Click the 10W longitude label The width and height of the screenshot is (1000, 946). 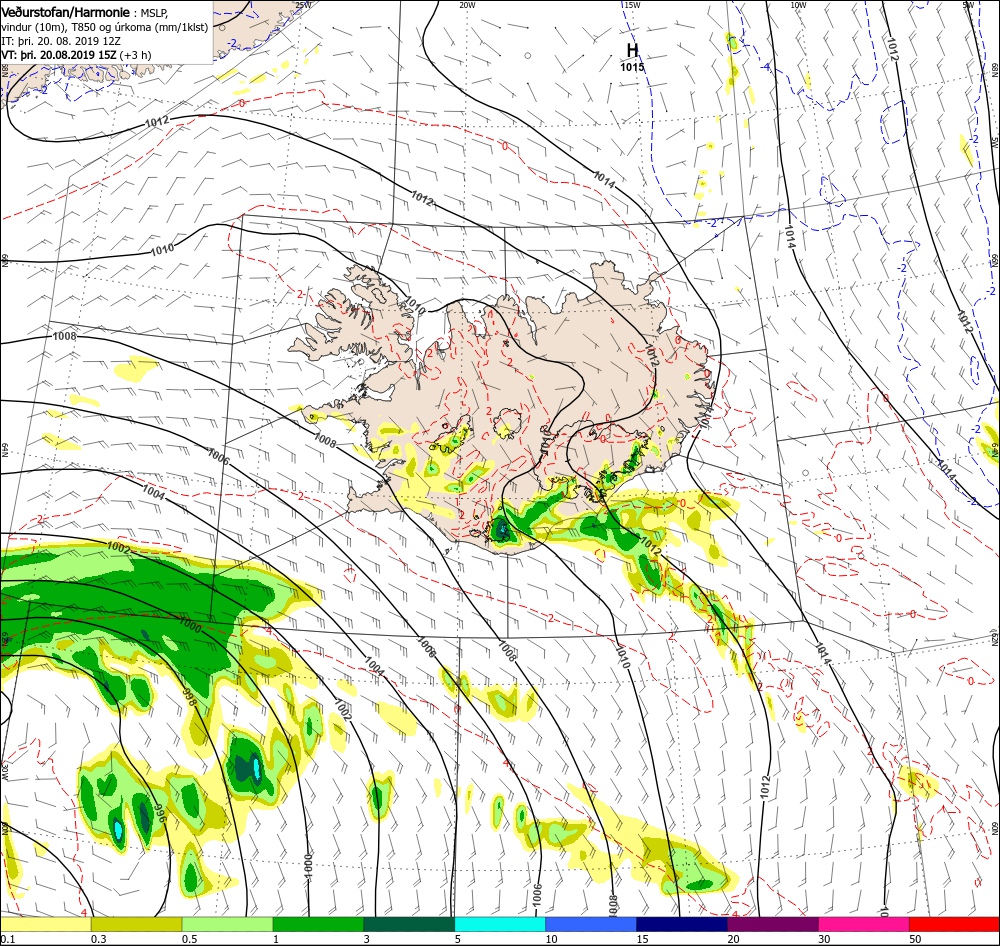point(798,5)
